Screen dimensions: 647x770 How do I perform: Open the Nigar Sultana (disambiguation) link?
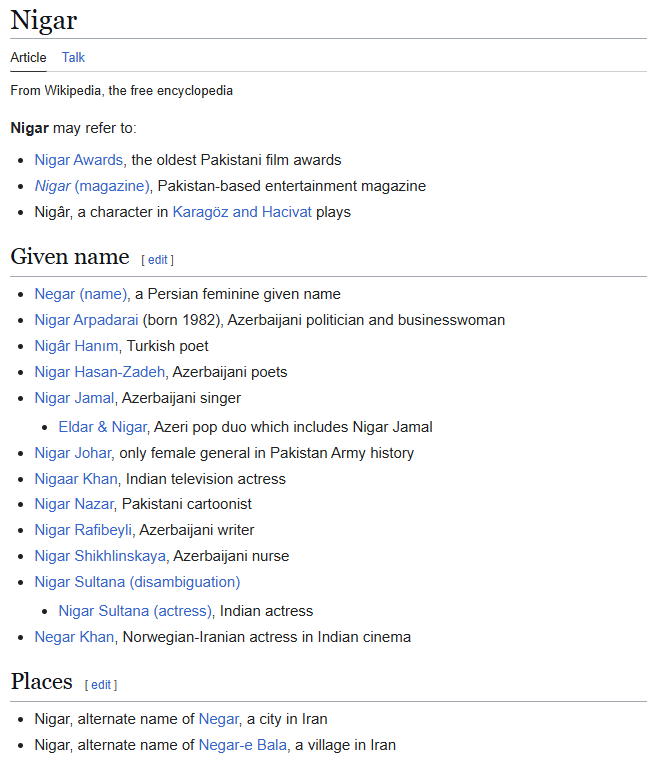pos(137,582)
